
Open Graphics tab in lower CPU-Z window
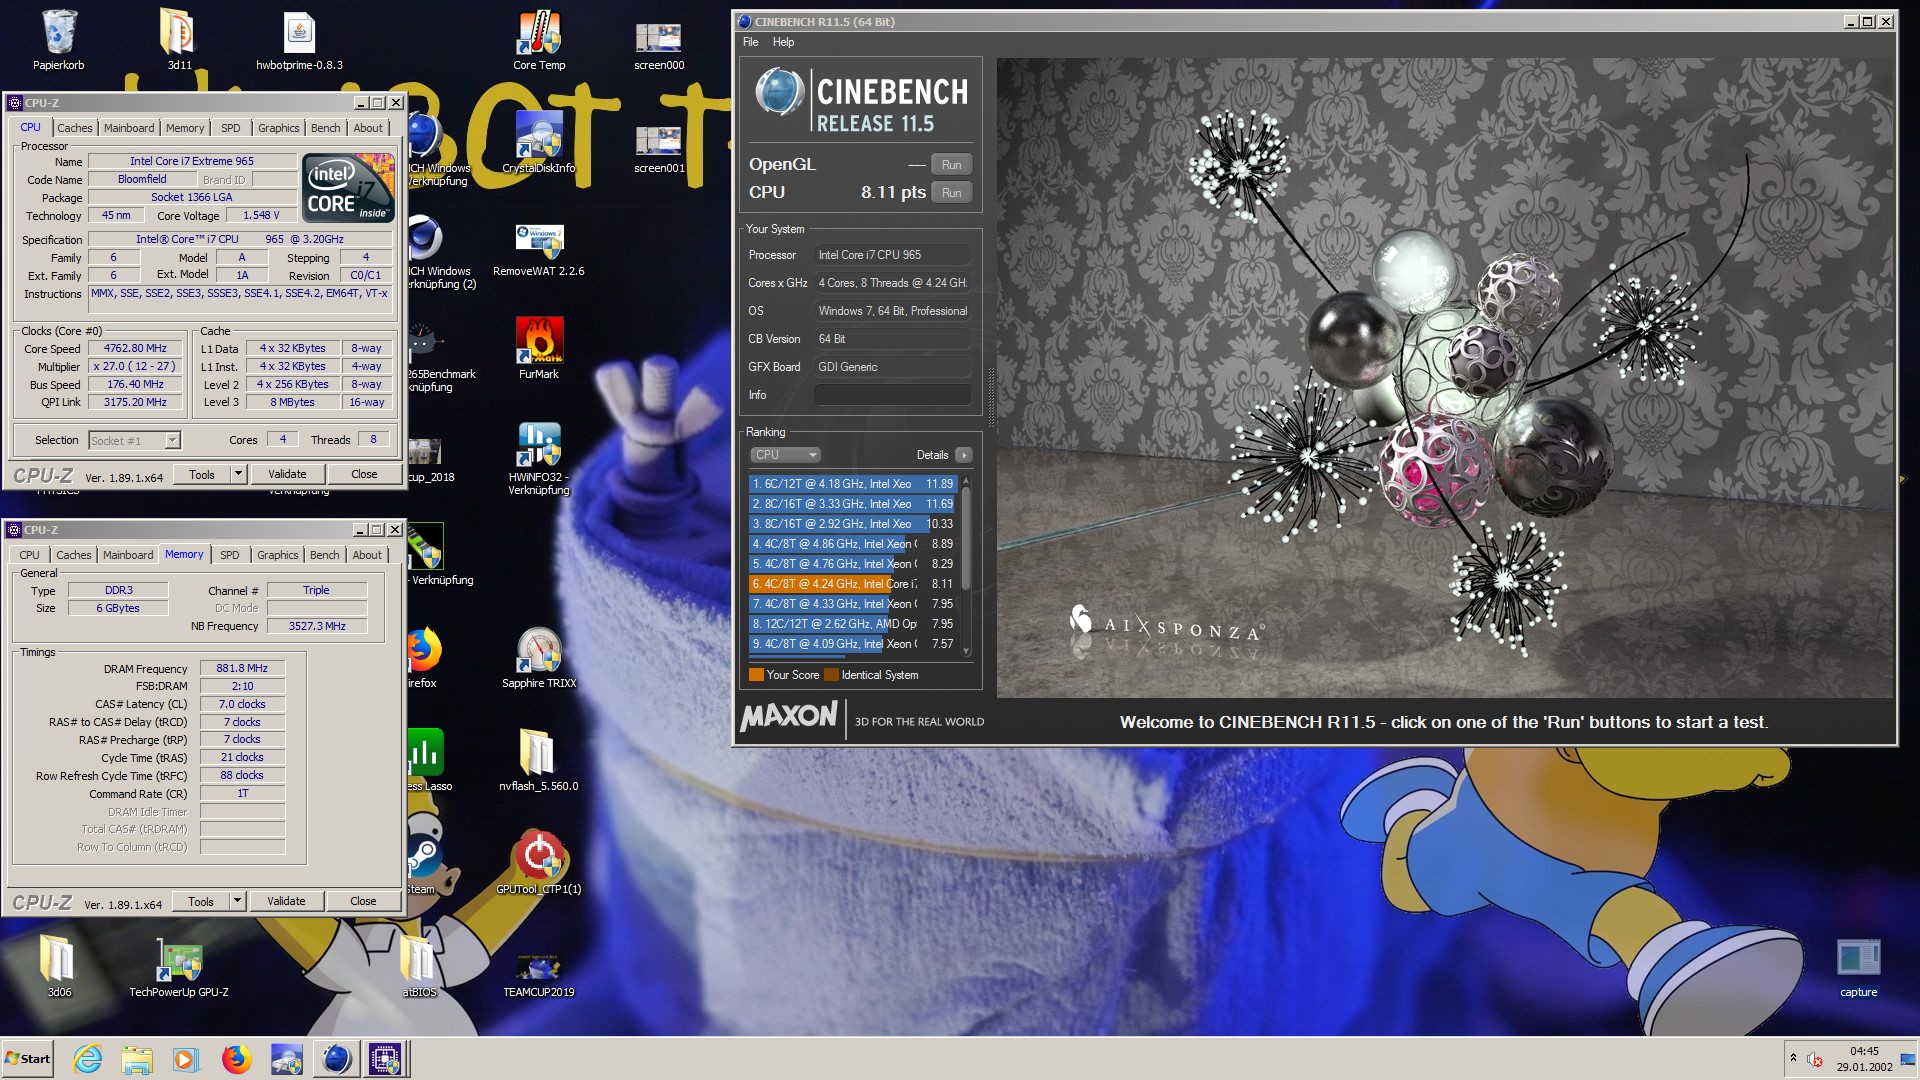277,555
